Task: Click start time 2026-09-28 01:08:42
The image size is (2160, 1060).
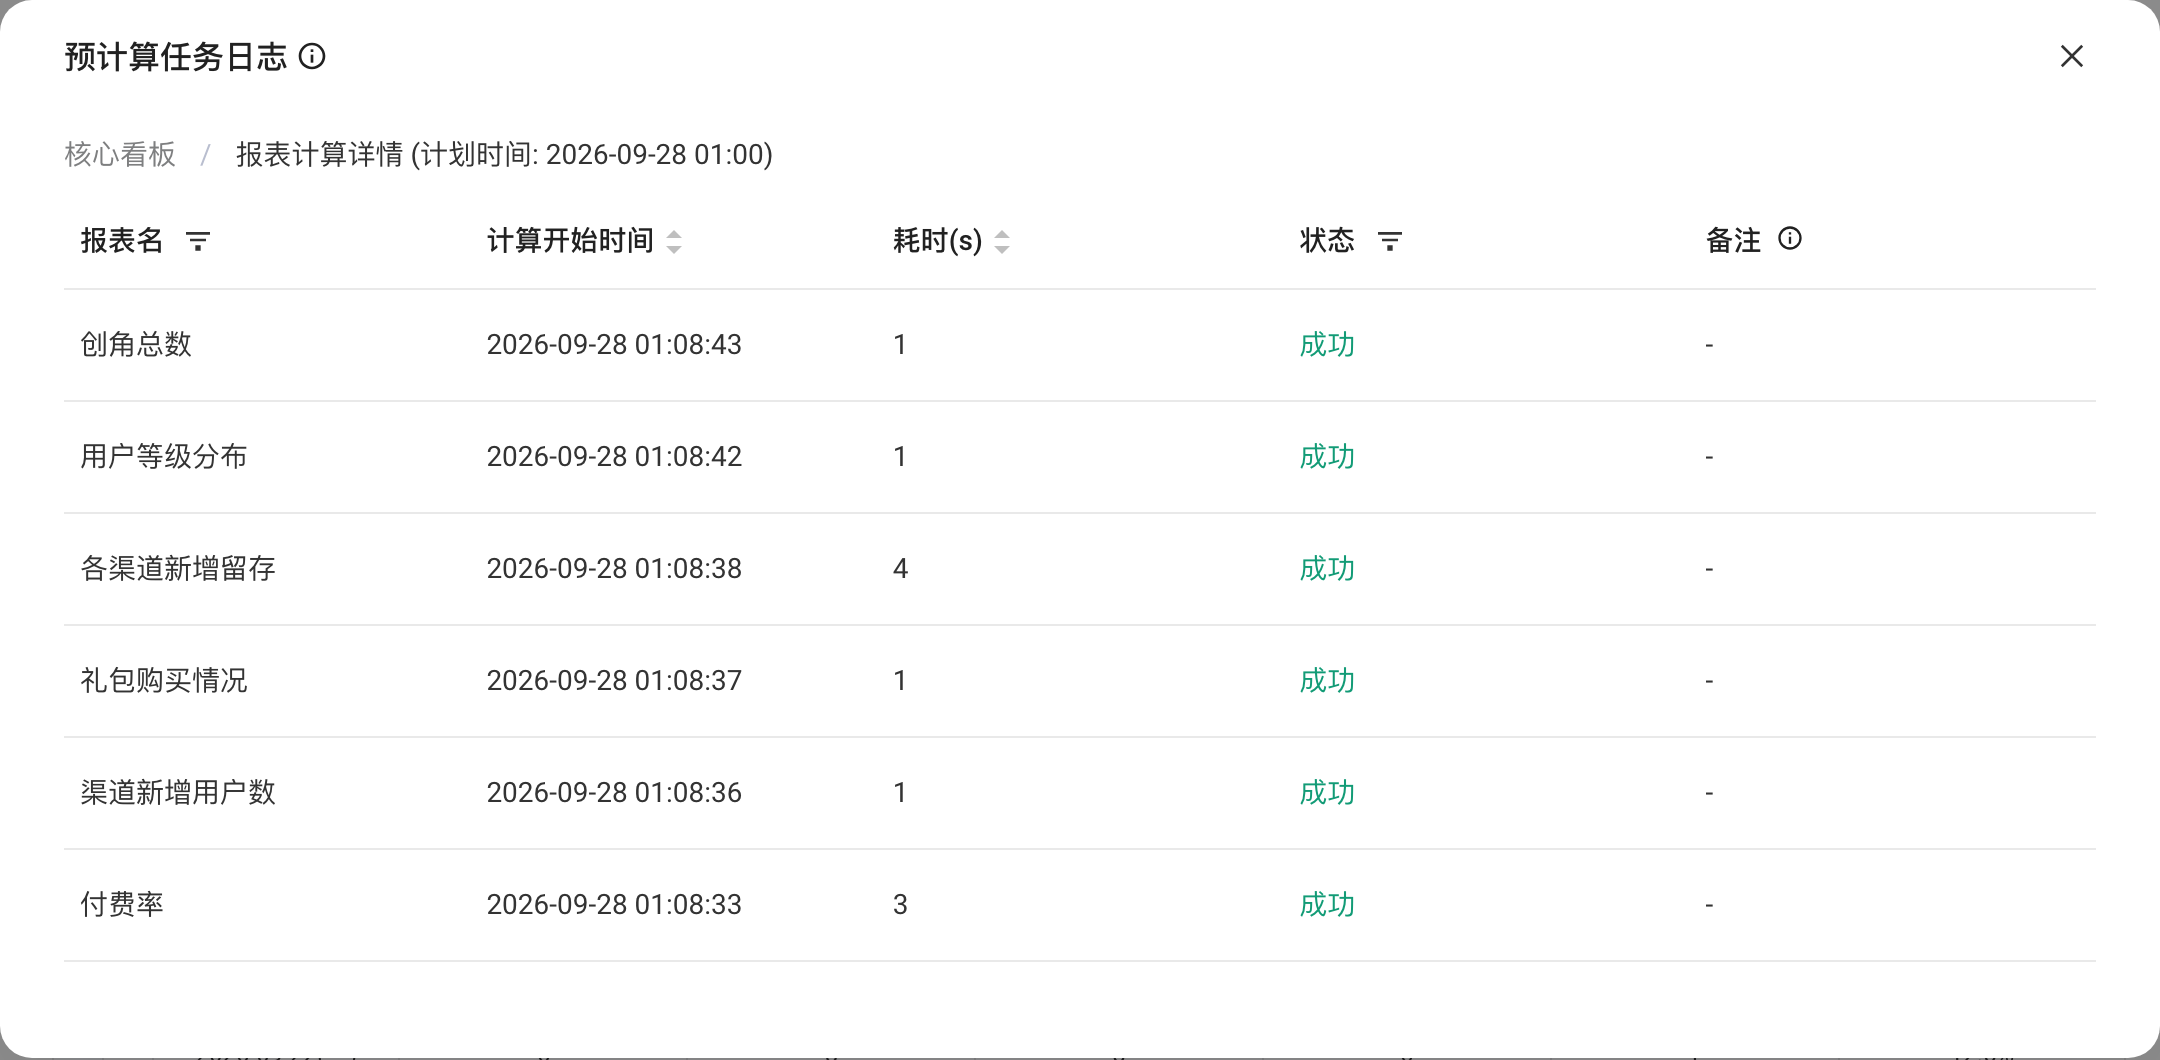Action: [614, 457]
